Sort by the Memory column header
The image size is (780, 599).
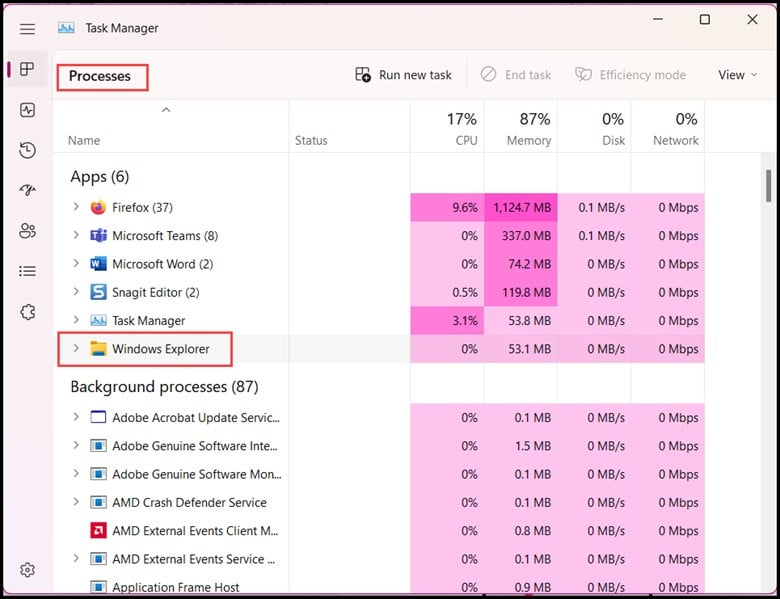click(x=520, y=127)
